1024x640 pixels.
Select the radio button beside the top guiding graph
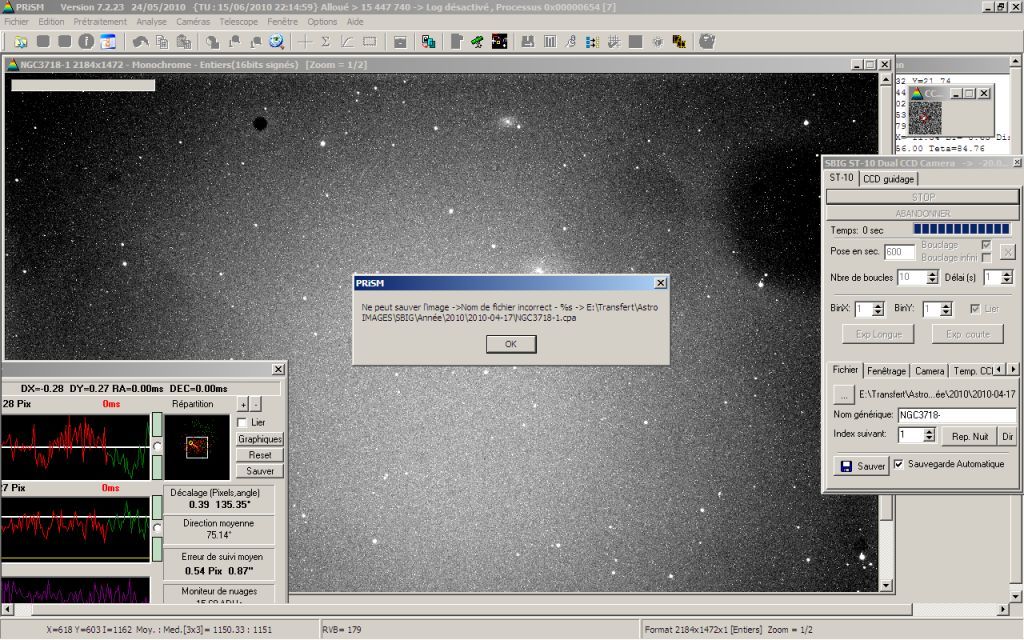click(x=156, y=446)
